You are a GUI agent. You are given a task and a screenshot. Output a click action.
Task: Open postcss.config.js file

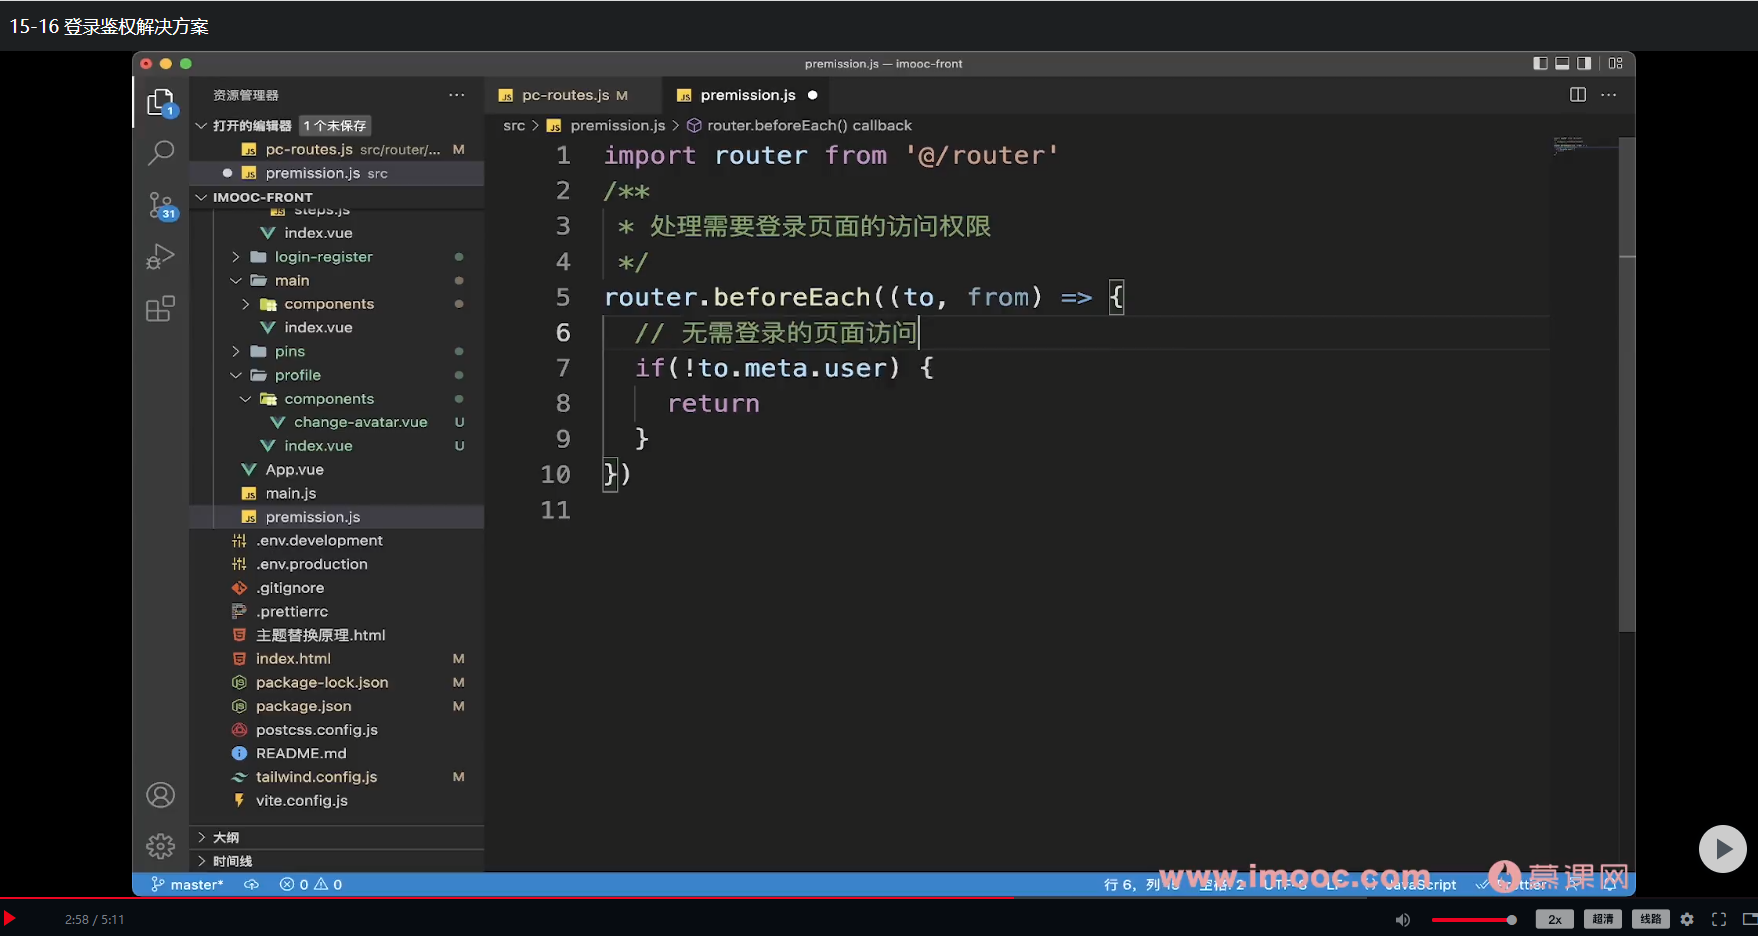point(316,730)
